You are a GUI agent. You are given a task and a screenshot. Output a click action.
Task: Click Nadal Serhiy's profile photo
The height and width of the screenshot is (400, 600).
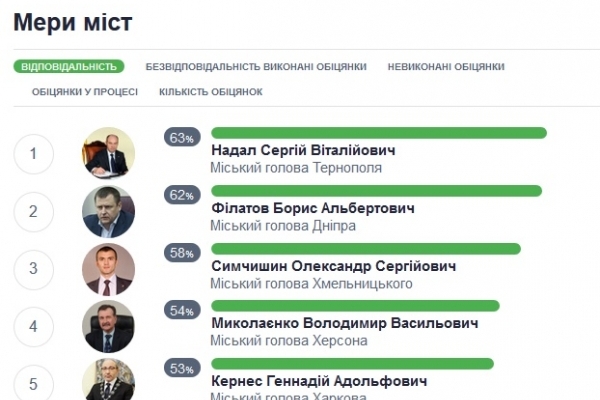point(108,153)
